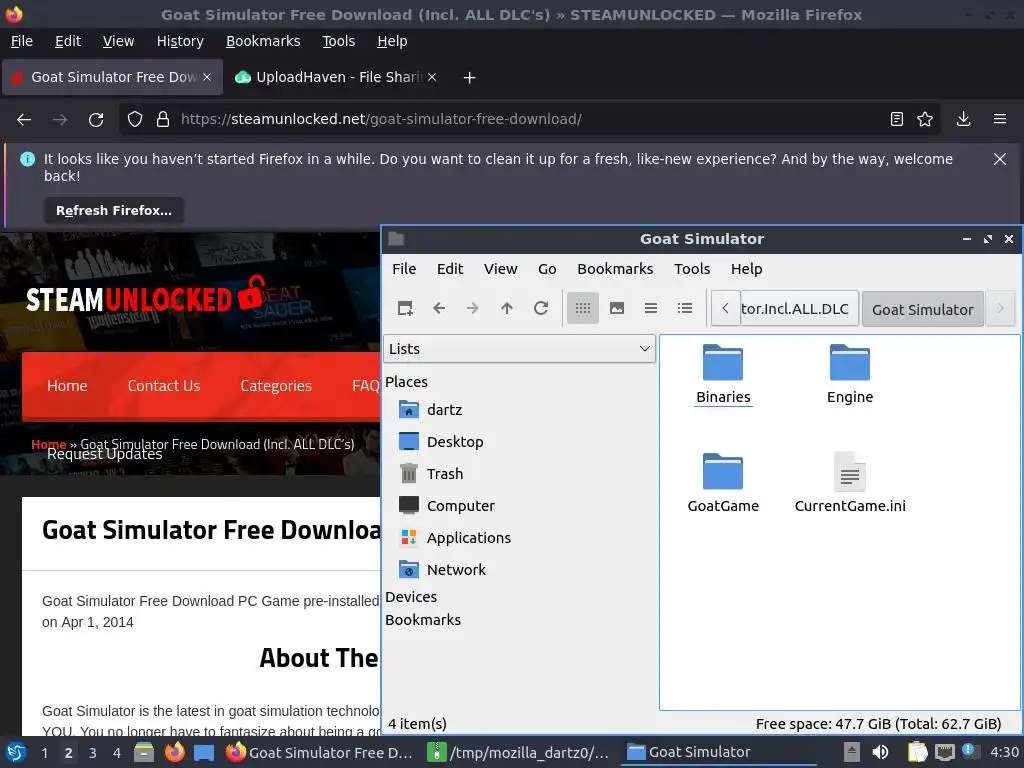1024x768 pixels.
Task: Go forward in the file manager
Action: pyautogui.click(x=473, y=308)
